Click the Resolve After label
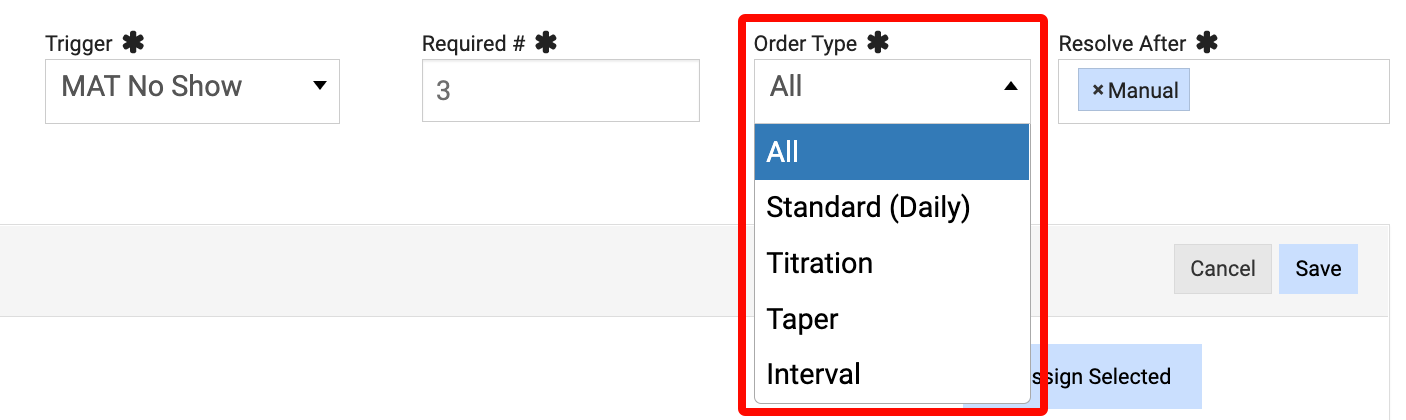The width and height of the screenshot is (1406, 420). coord(1122,44)
